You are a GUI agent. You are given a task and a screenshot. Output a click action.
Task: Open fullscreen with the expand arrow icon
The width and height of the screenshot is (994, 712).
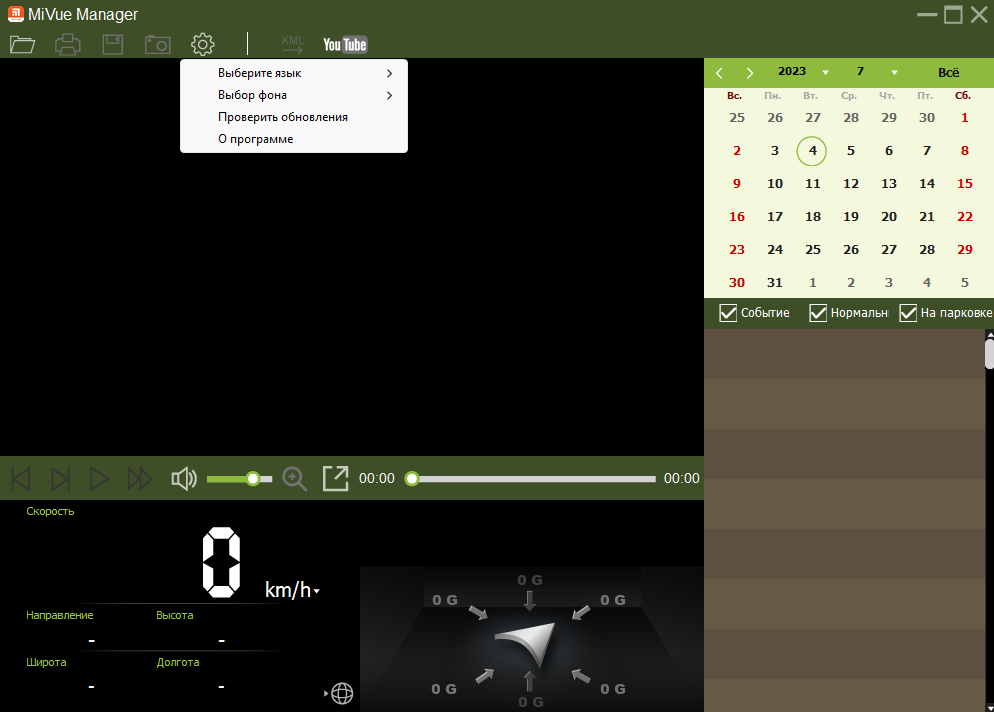coord(335,479)
